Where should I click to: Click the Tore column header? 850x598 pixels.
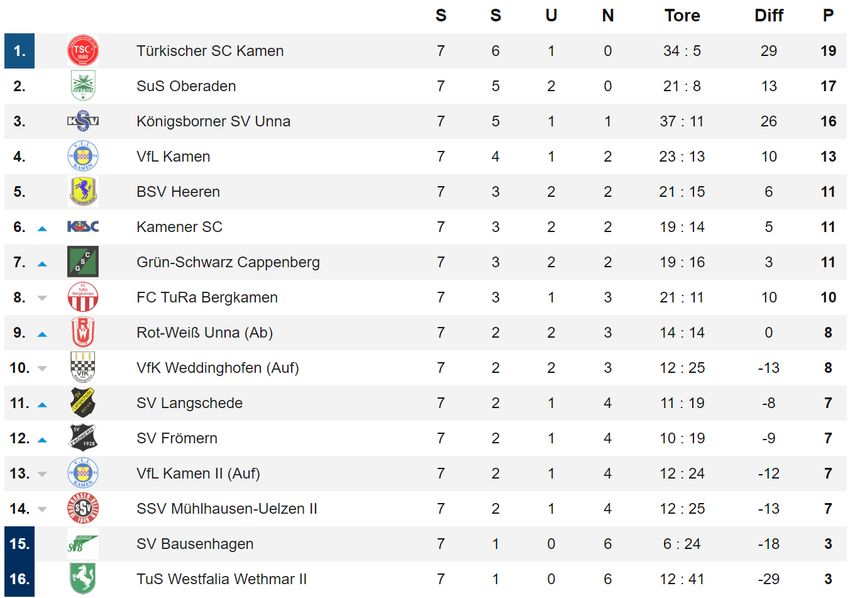pyautogui.click(x=682, y=15)
